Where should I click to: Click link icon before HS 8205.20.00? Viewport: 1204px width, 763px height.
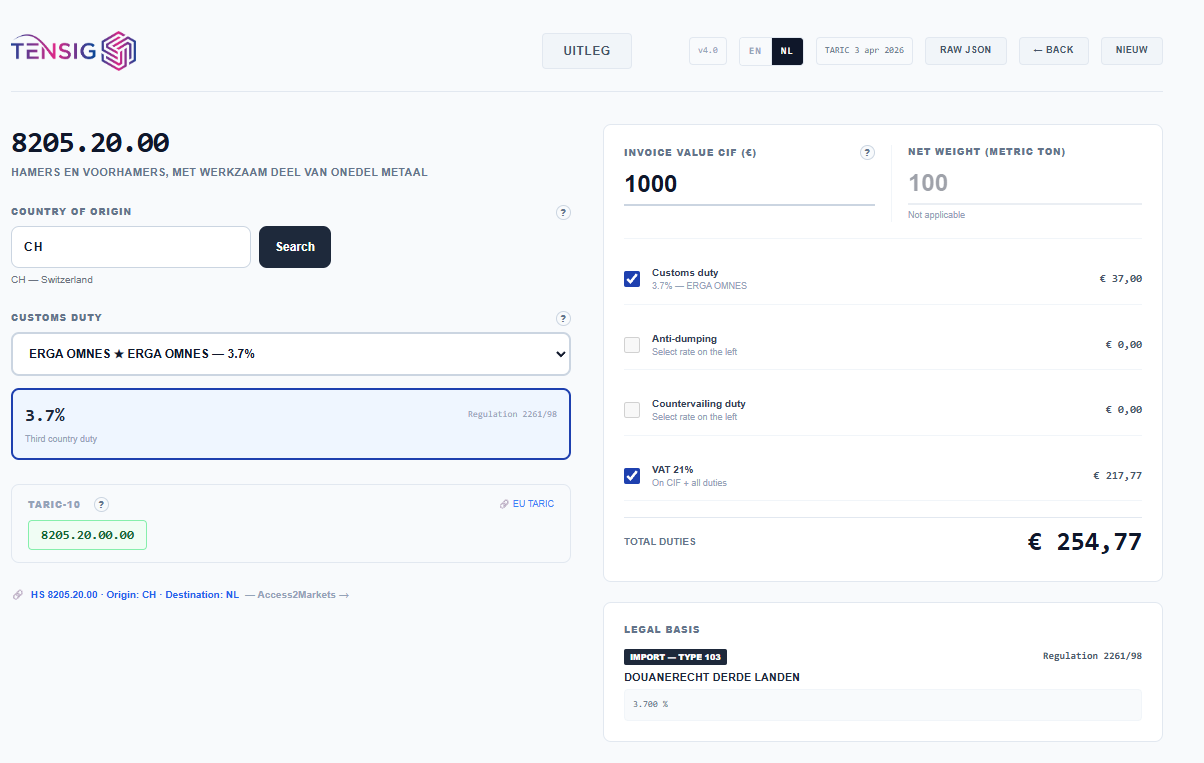(x=18, y=595)
